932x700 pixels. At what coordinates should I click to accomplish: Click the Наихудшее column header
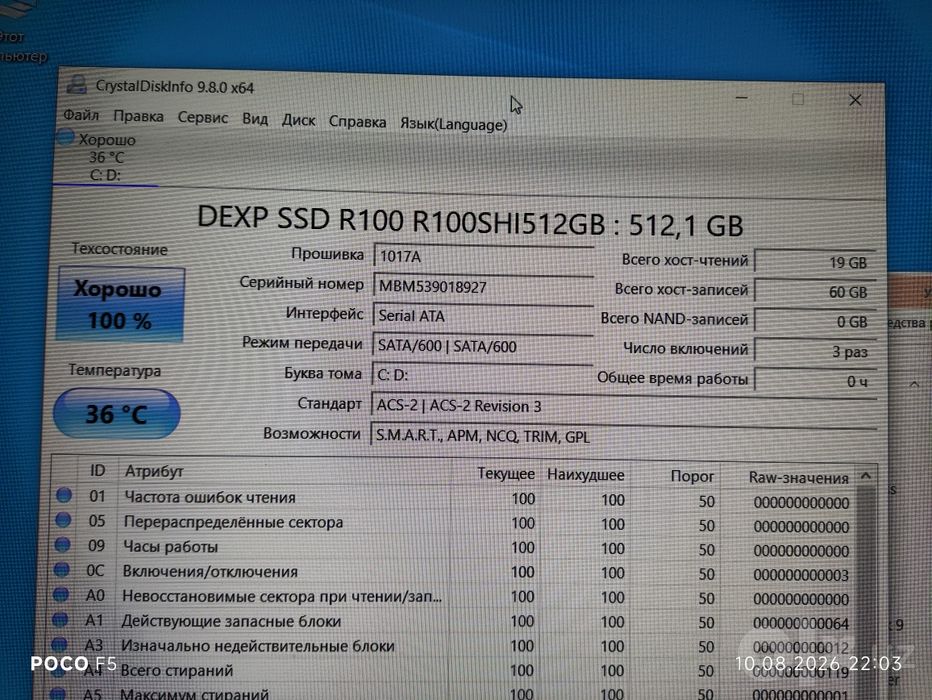pyautogui.click(x=585, y=475)
